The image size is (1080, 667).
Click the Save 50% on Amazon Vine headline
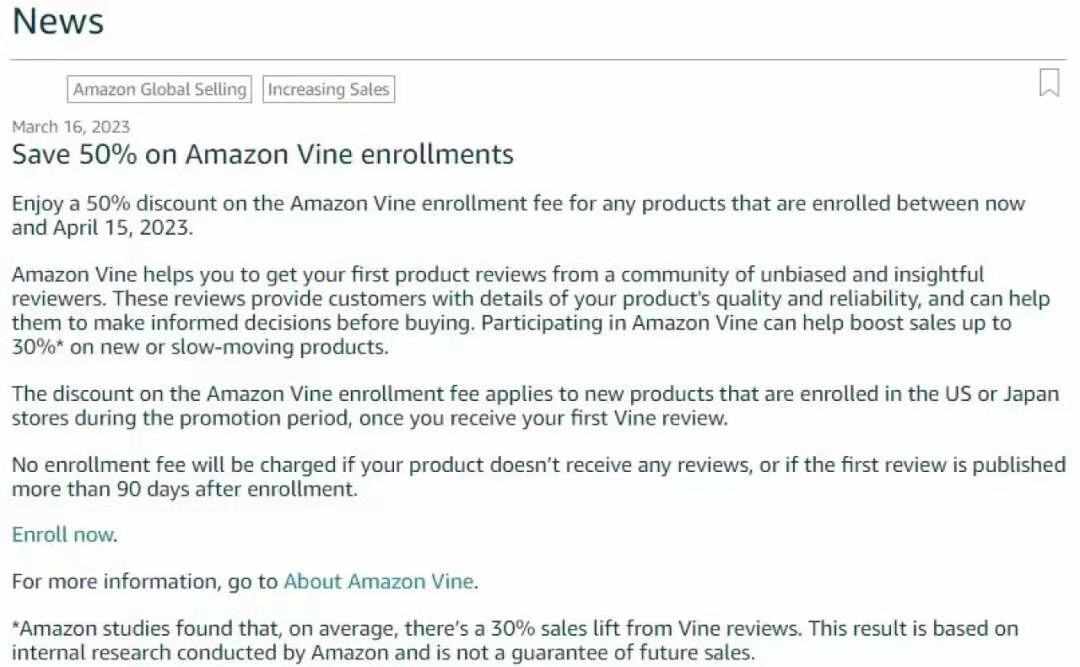[x=262, y=154]
